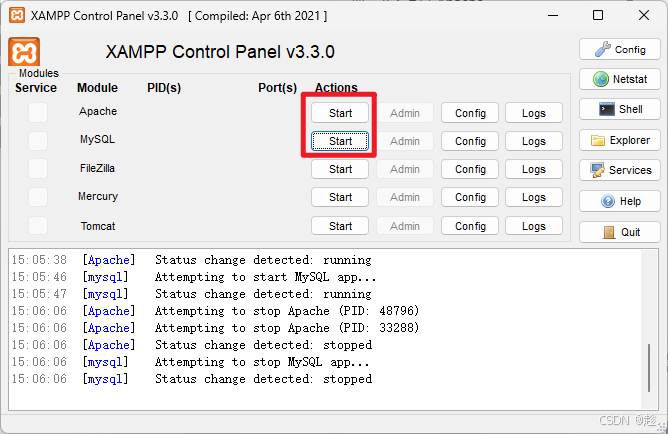Screen dimensions: 668x434
Task: Select log line with PID 48796
Action: pos(215,311)
